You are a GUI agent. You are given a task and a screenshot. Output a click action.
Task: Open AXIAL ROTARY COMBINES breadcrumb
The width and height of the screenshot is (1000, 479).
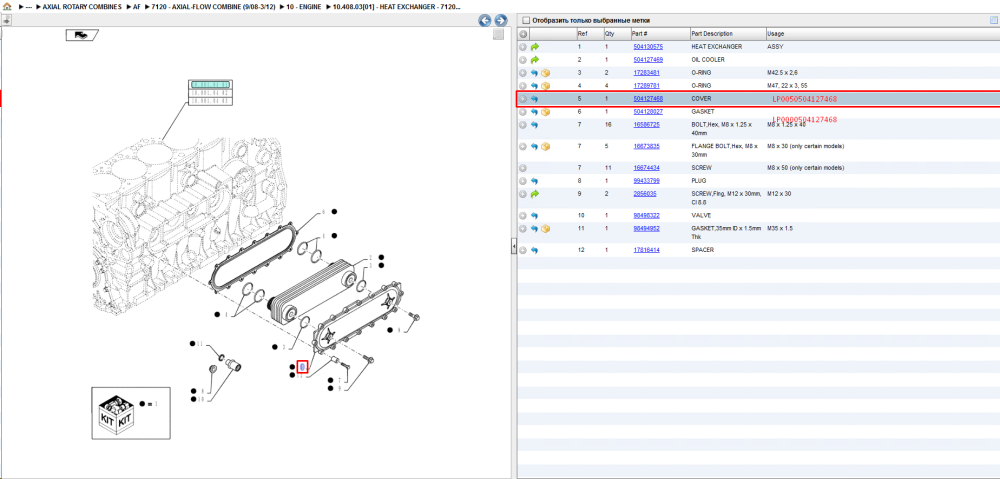click(82, 6)
